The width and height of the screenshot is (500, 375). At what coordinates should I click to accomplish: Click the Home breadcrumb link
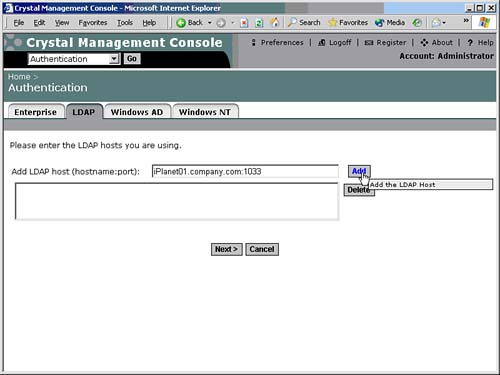19,77
